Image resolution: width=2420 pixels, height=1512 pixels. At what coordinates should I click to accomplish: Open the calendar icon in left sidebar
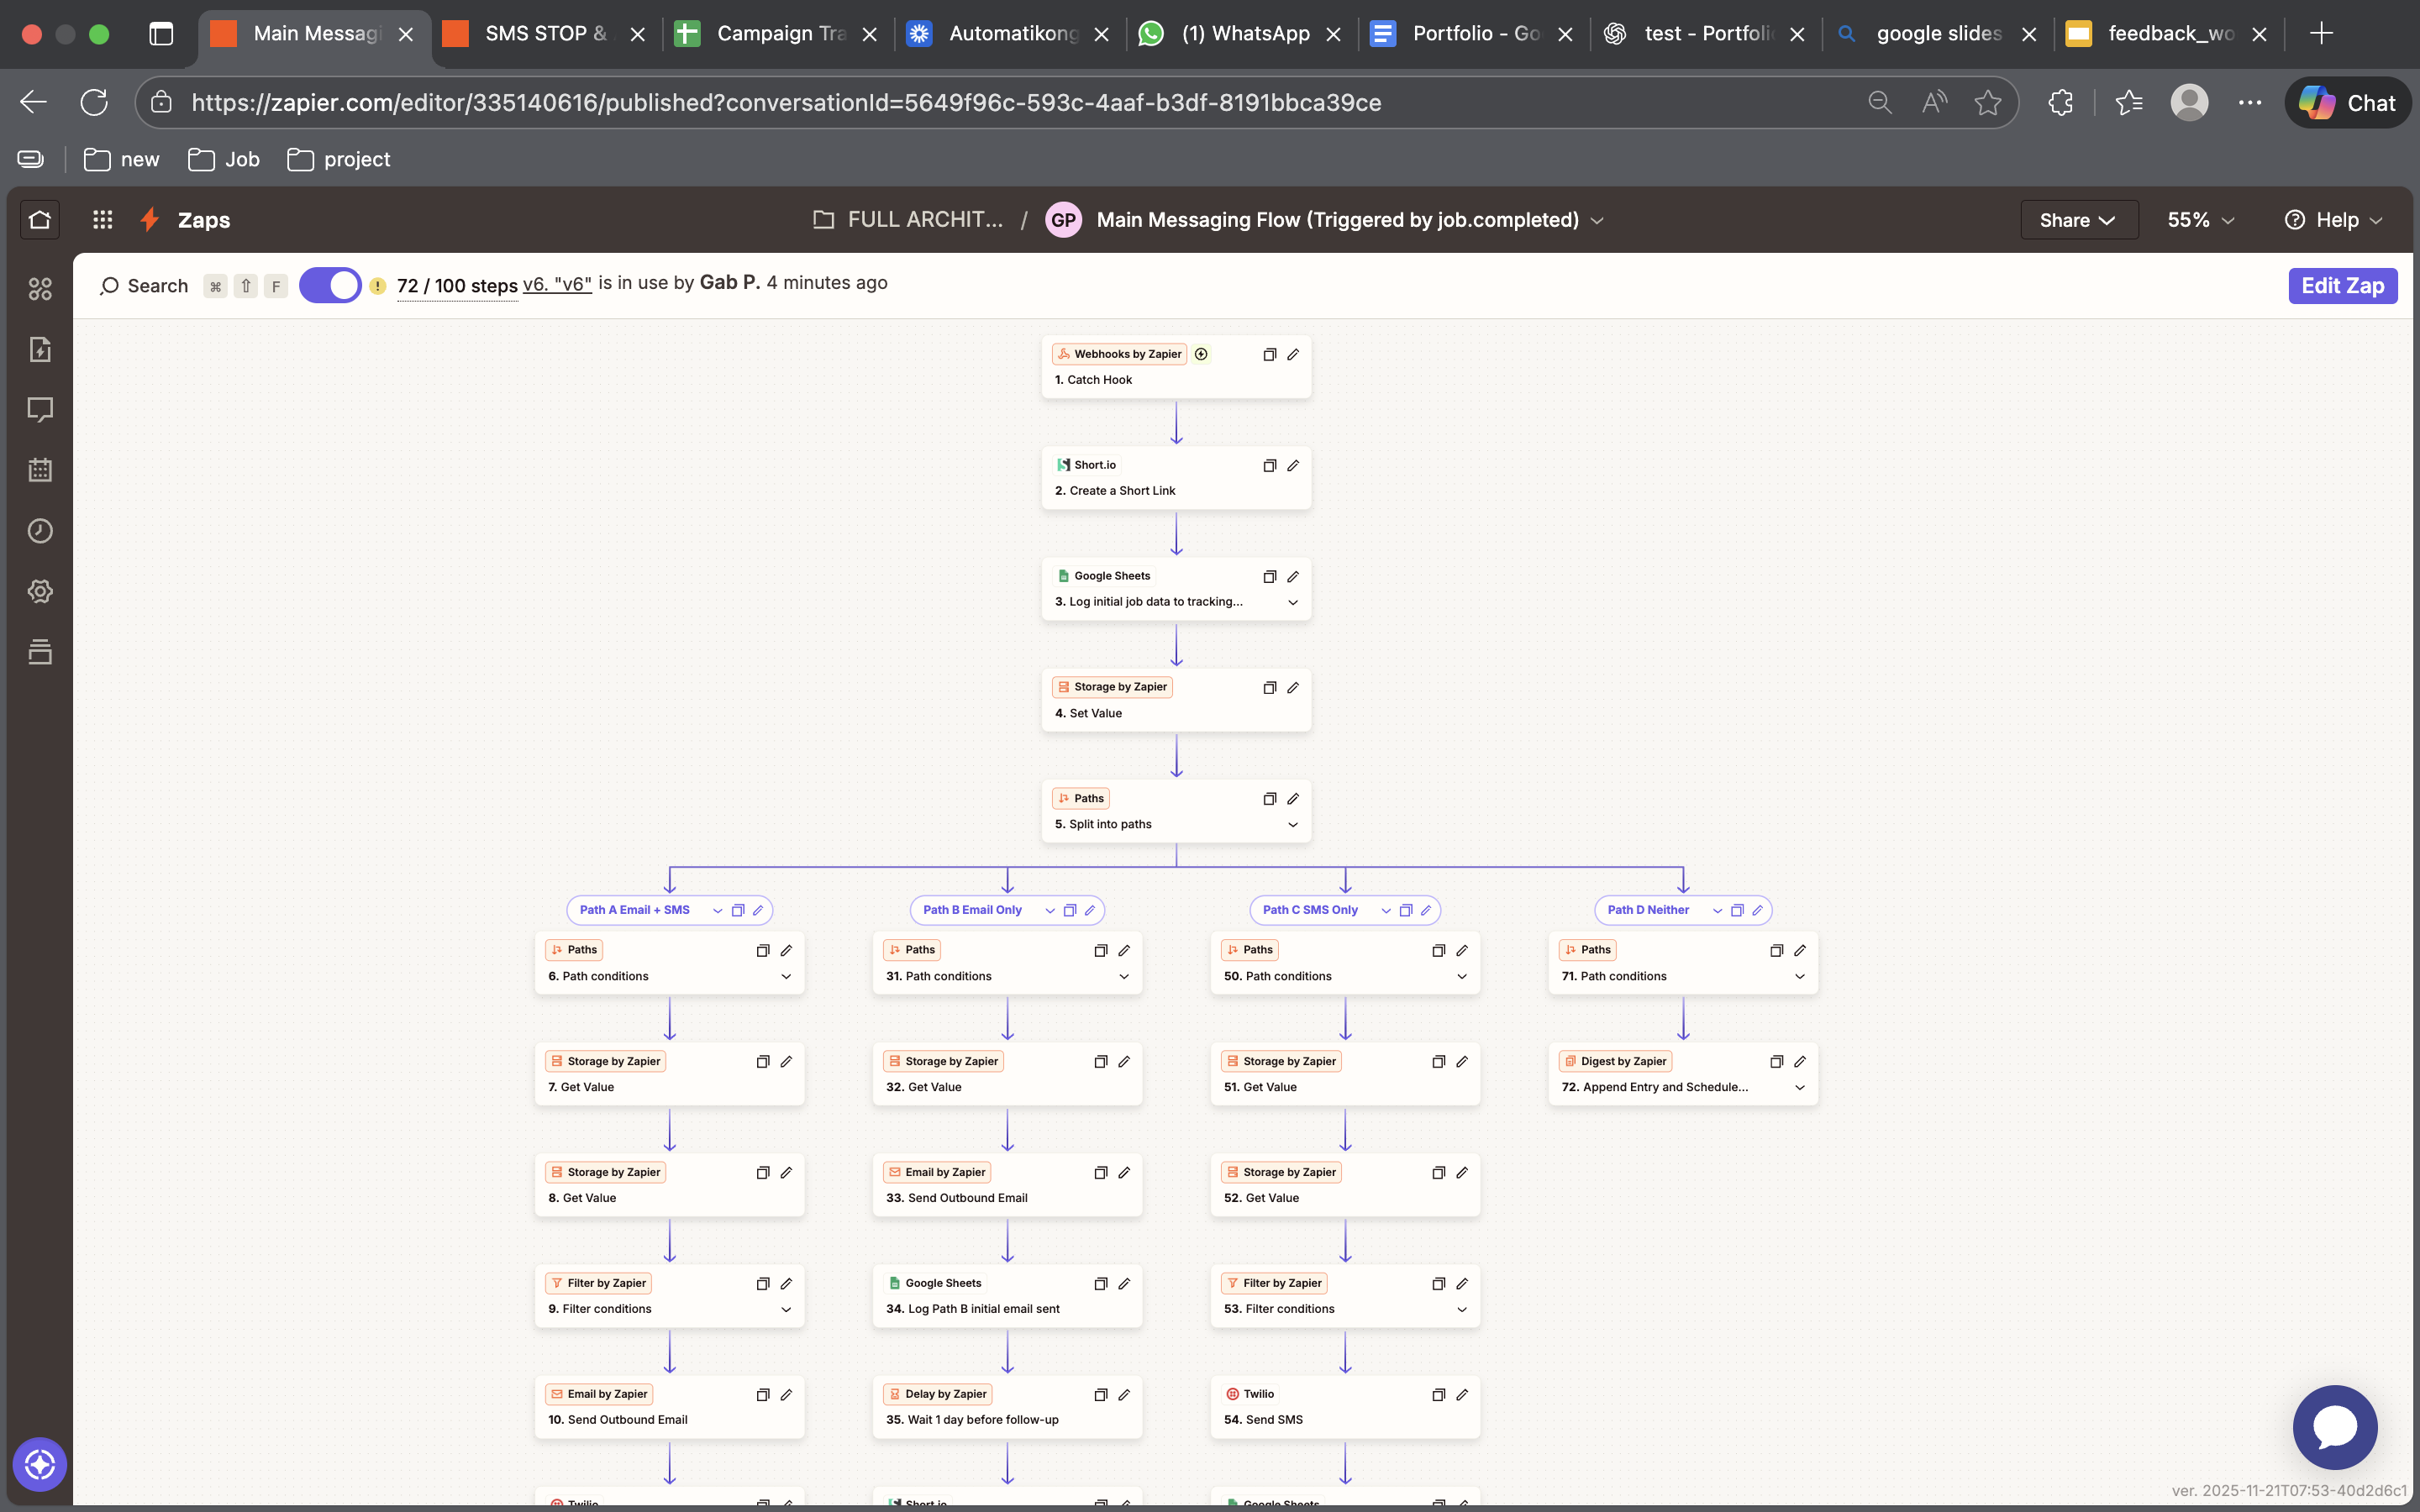point(40,470)
